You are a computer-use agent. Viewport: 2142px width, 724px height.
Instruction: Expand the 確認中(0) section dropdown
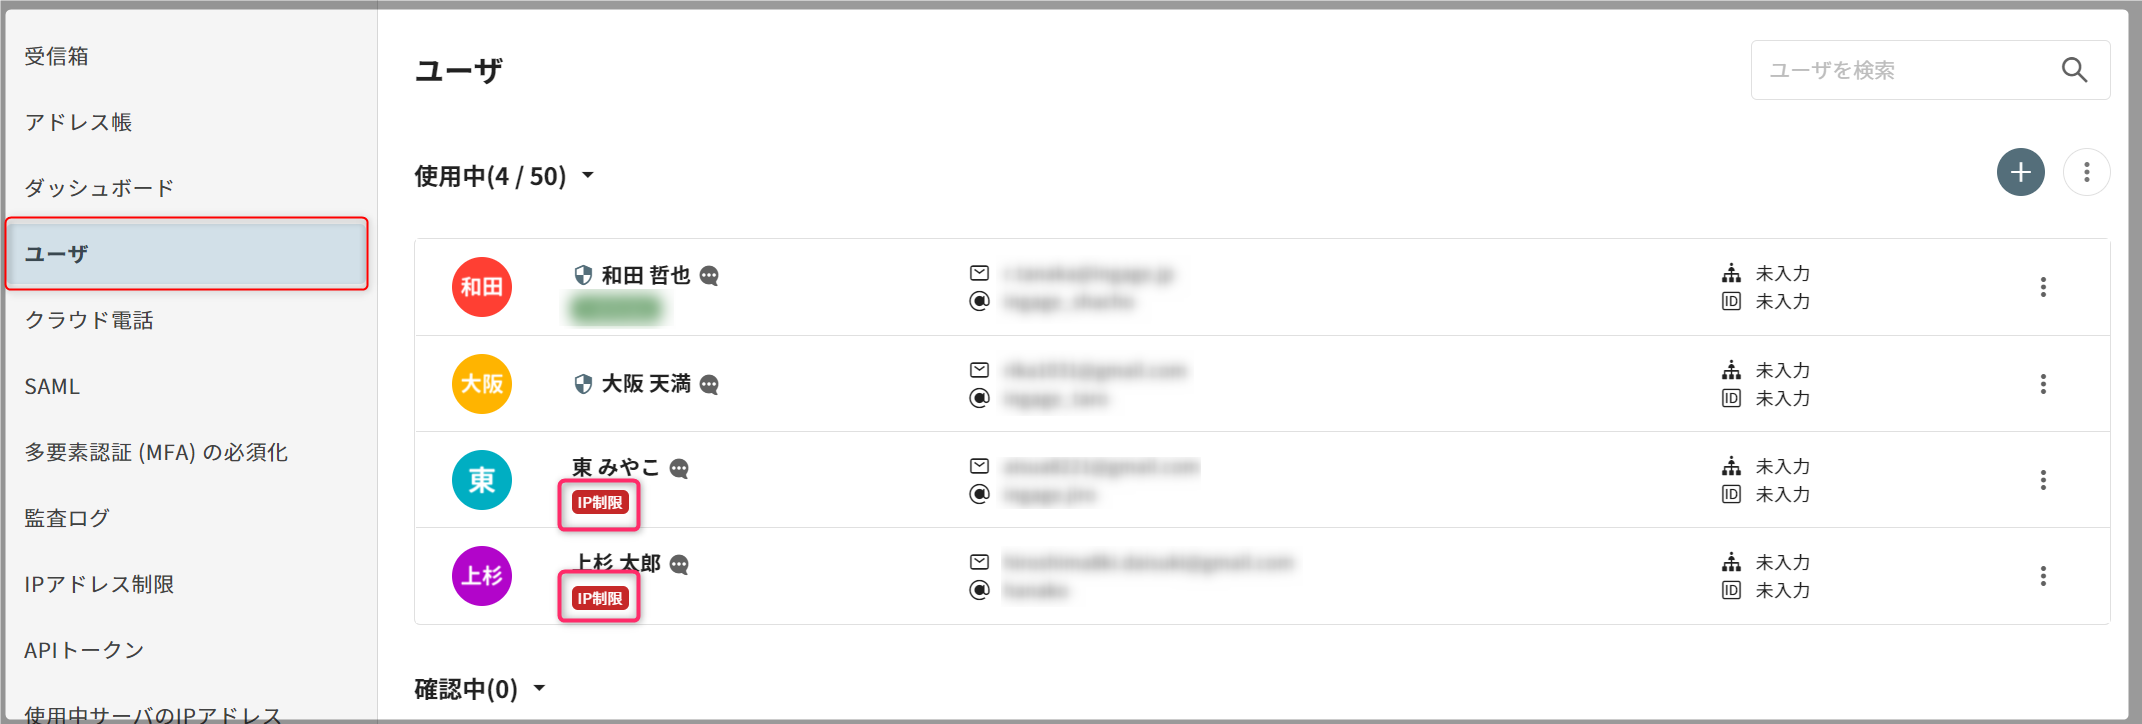pyautogui.click(x=539, y=688)
